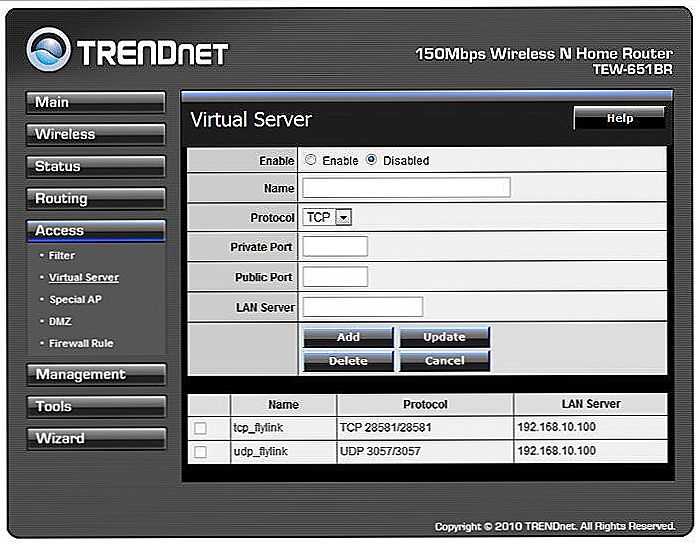The width and height of the screenshot is (700, 544).
Task: Select the Disabled radio button
Action: 371,160
